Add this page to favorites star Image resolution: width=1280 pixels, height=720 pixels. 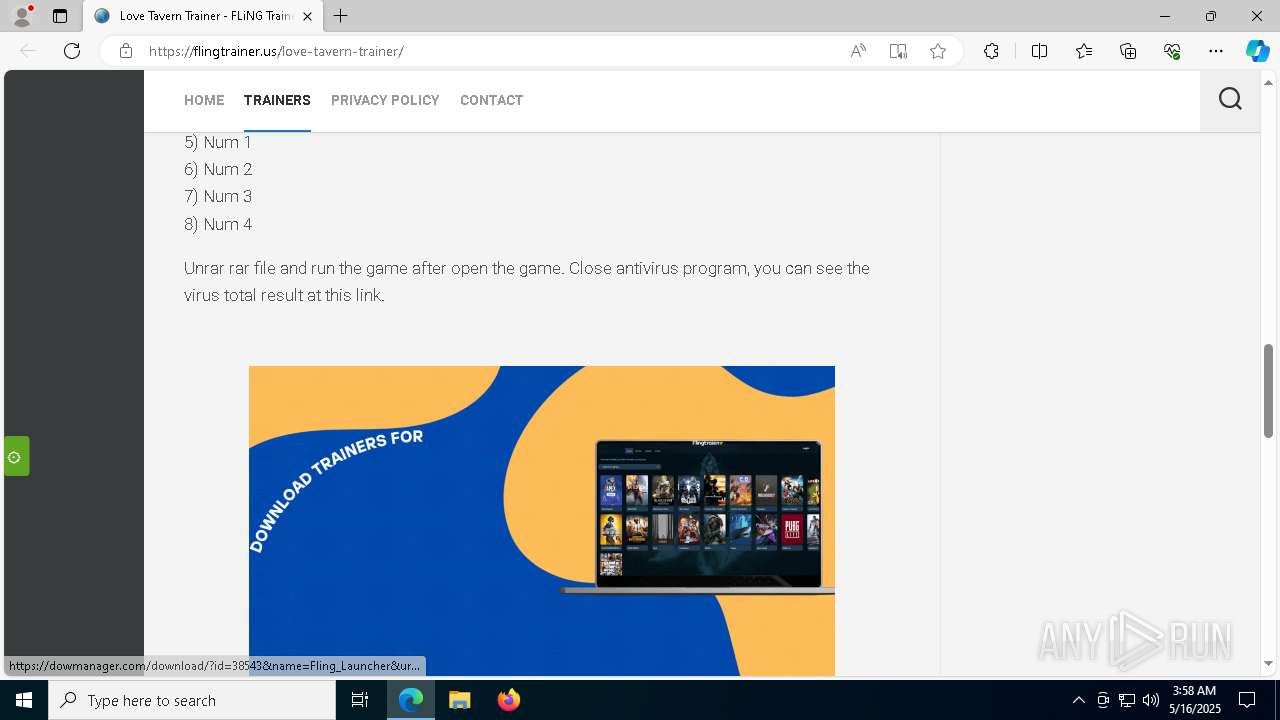[x=938, y=51]
